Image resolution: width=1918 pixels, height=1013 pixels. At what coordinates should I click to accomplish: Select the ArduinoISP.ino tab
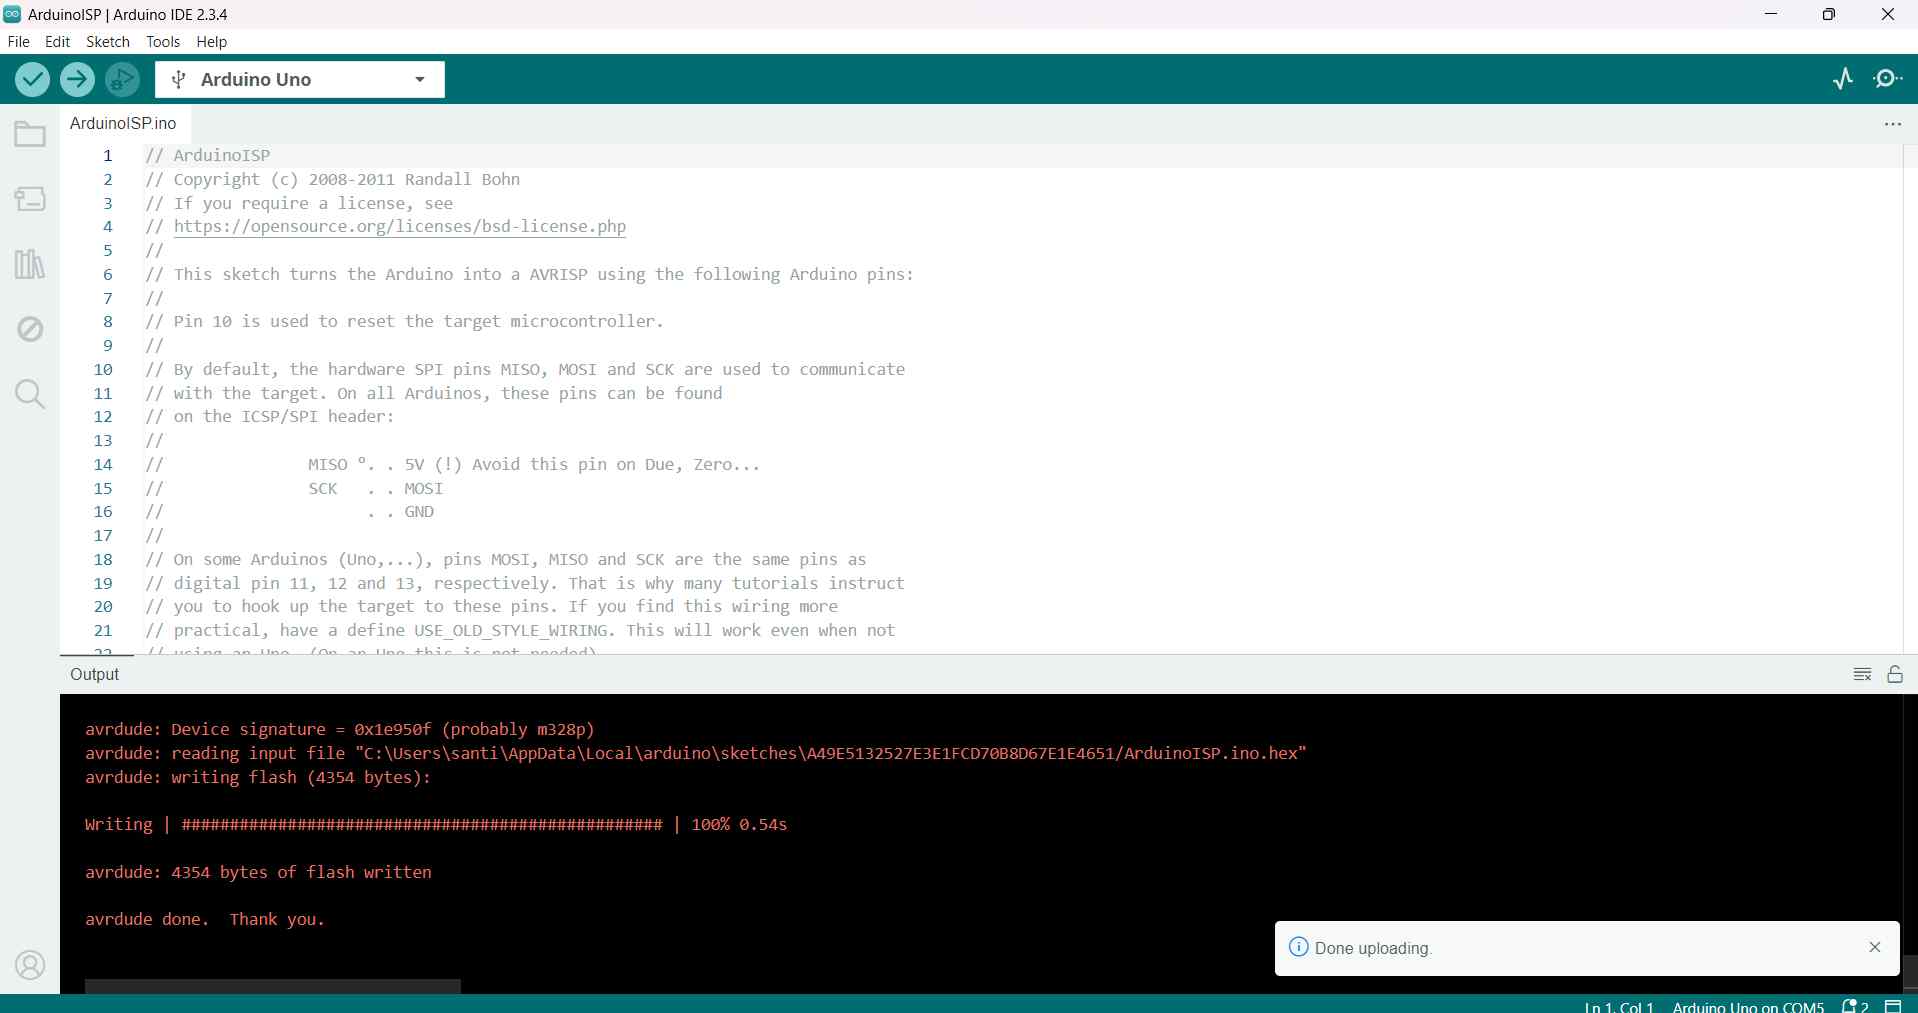[x=123, y=124]
